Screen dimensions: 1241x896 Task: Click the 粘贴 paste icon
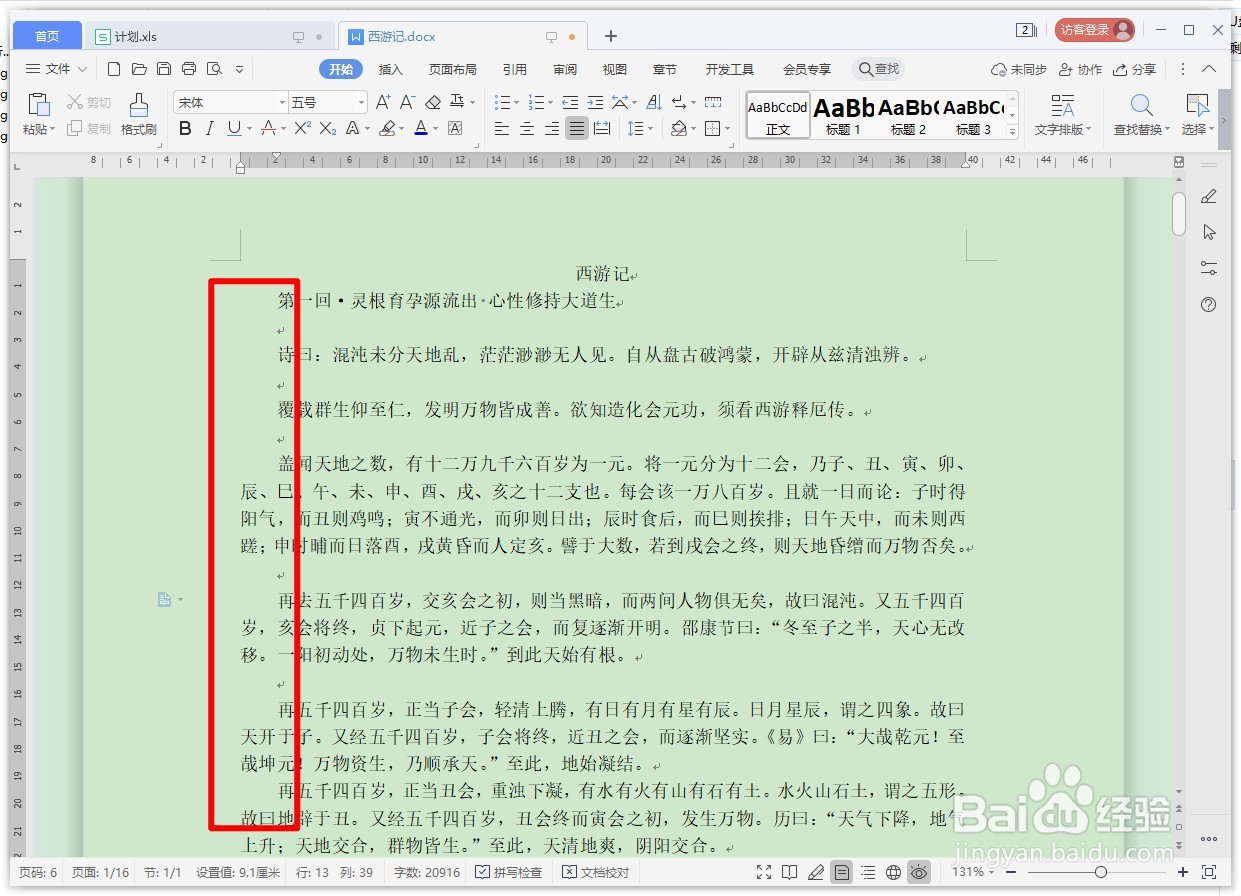[x=38, y=105]
